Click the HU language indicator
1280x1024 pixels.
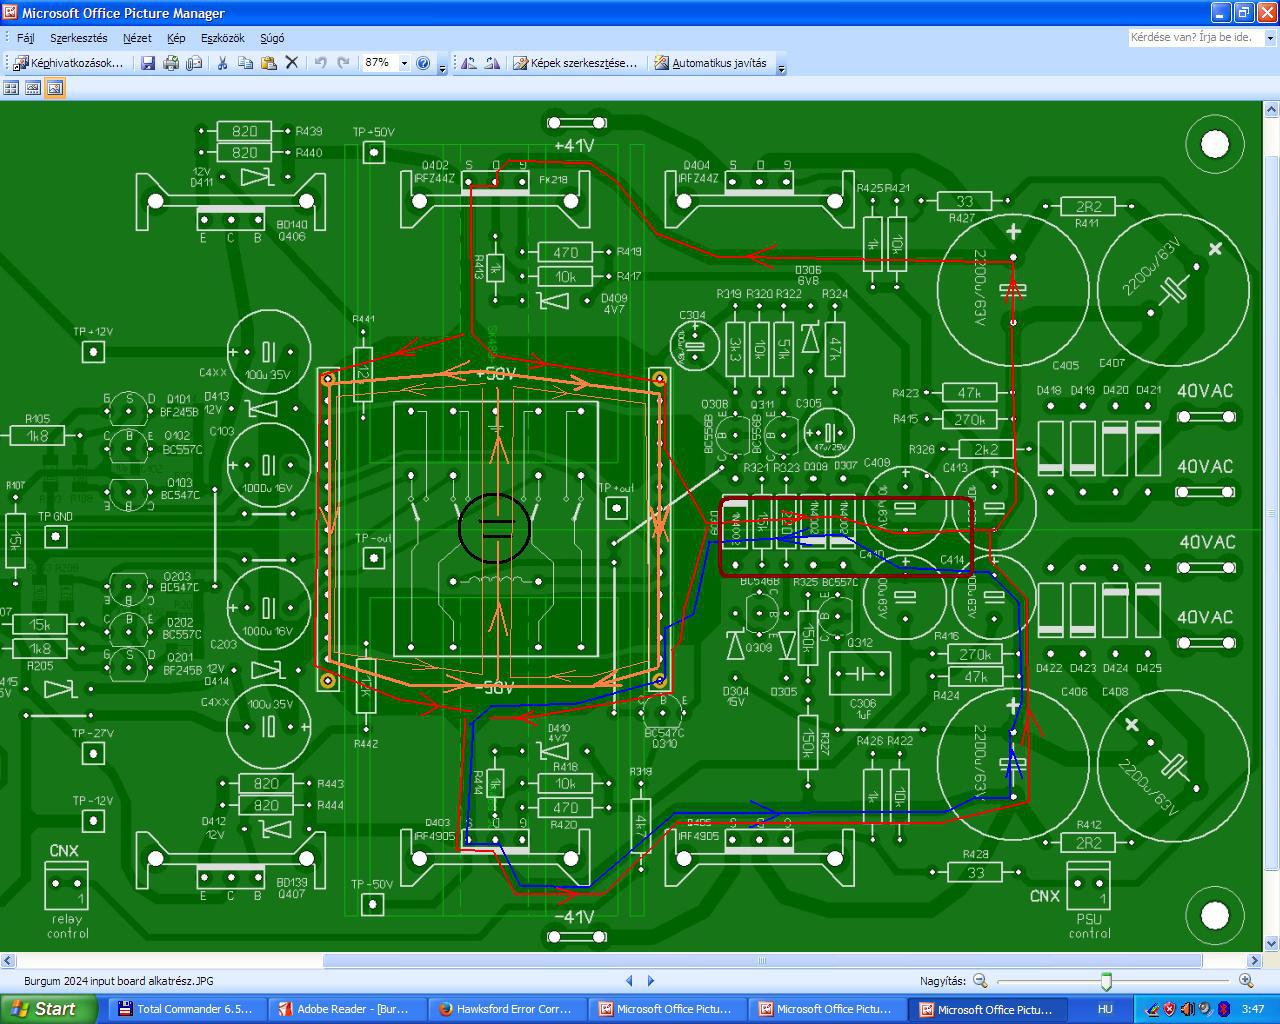pyautogui.click(x=1105, y=1009)
